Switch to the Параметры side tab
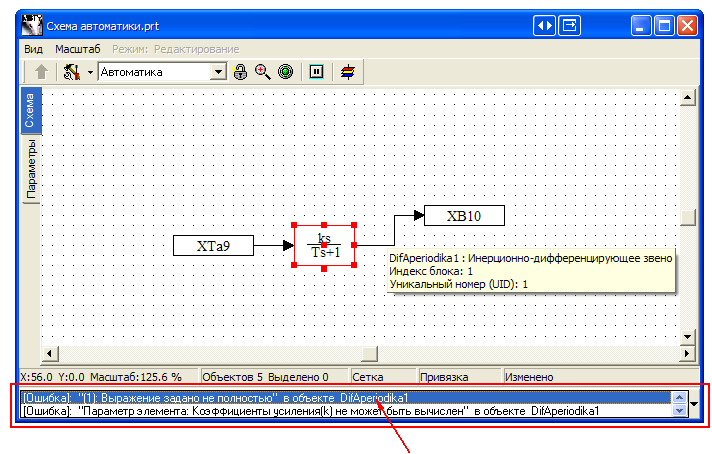712x454 pixels. point(31,170)
